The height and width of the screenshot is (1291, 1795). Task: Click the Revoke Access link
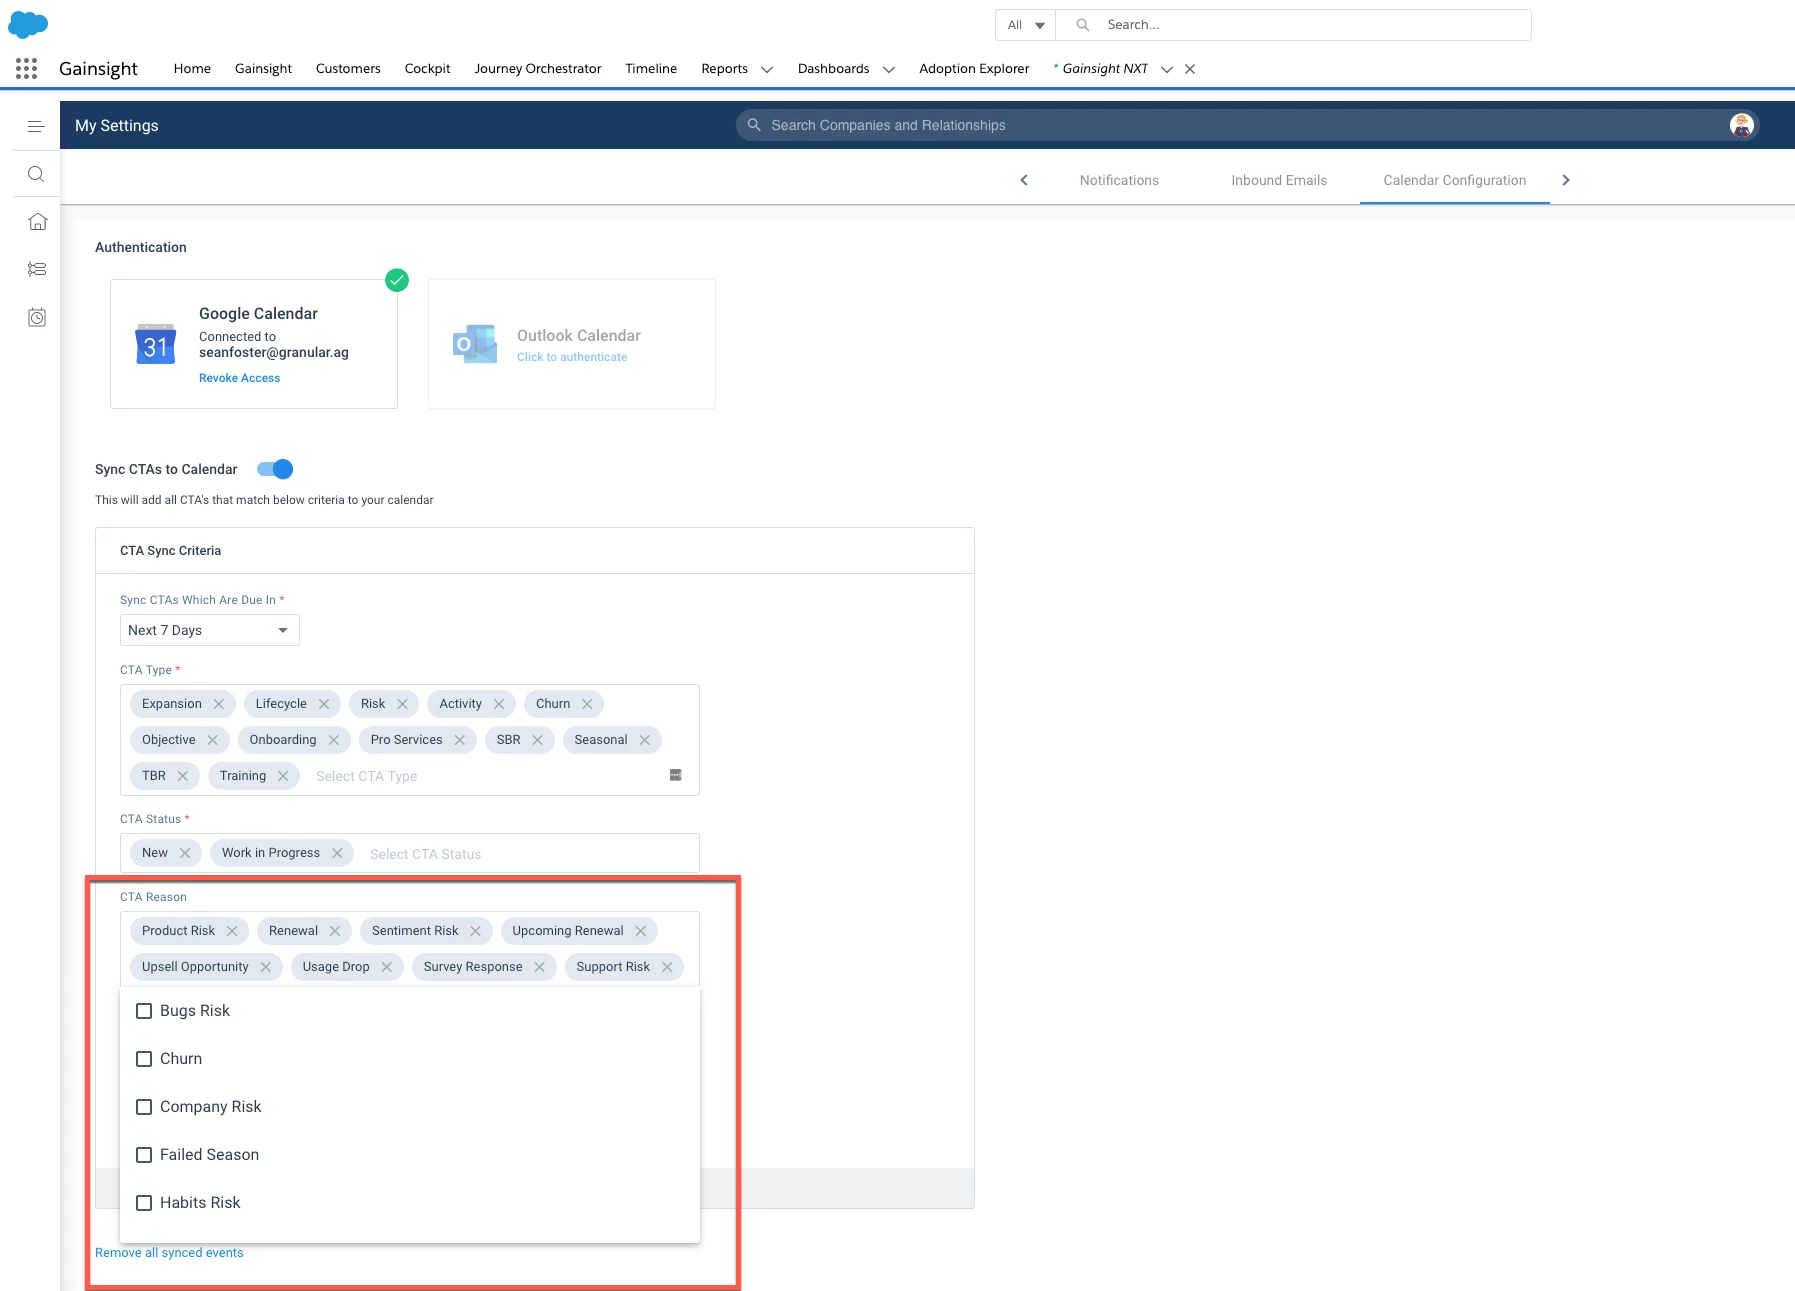coord(239,378)
